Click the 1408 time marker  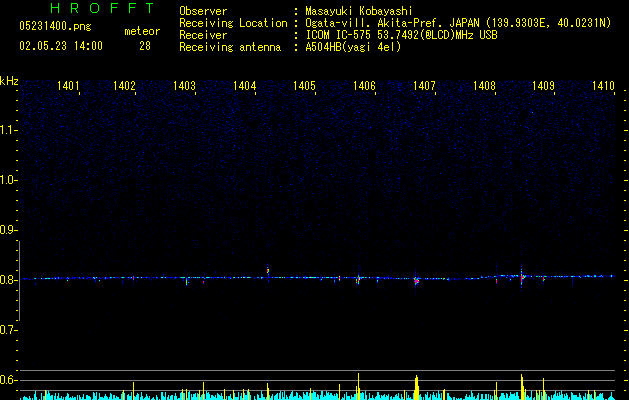[484, 86]
